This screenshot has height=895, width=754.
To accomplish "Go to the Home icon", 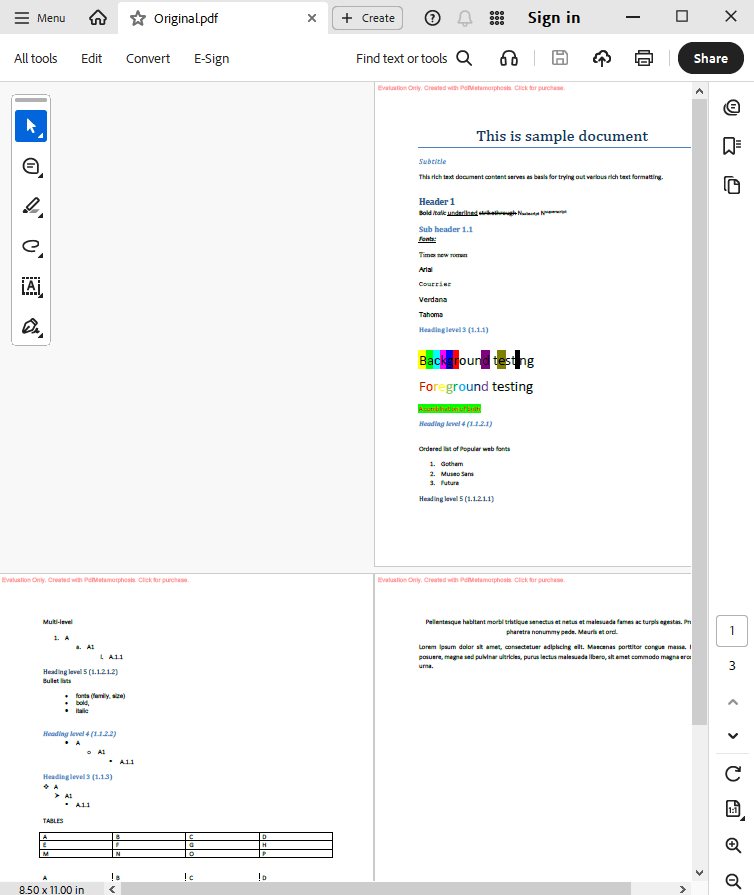I will tap(98, 18).
